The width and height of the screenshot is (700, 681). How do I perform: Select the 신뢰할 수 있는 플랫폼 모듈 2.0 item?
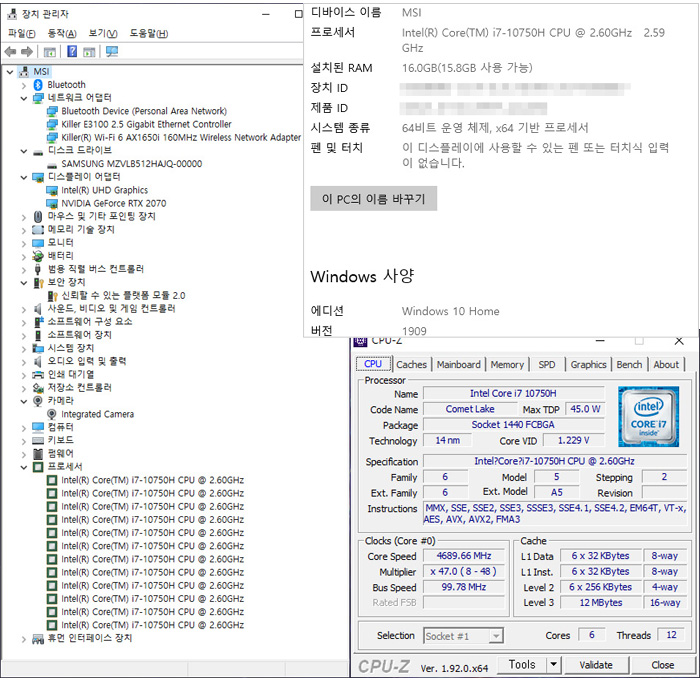(123, 296)
